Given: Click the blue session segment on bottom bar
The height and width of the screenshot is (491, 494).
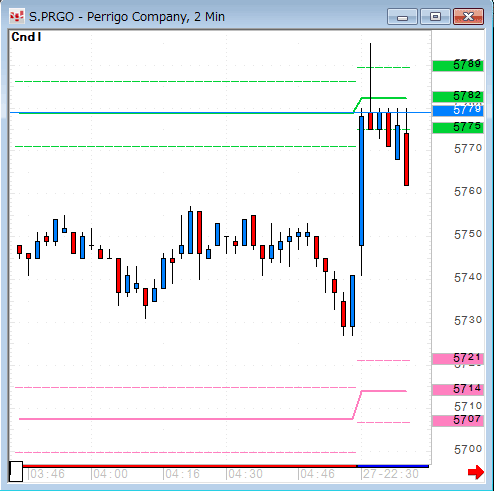Looking at the screenshot, I should [x=393, y=466].
